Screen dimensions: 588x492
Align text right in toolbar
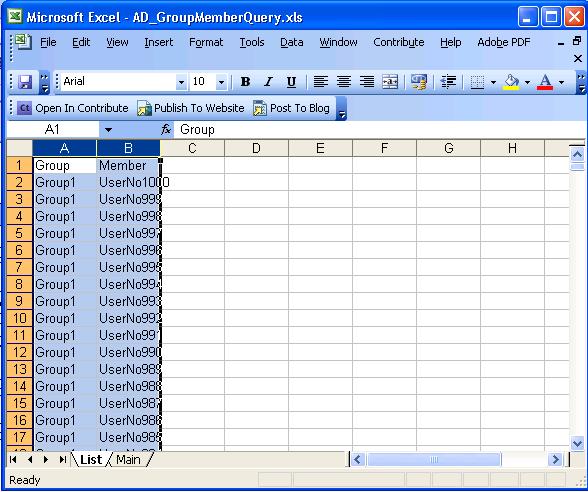366,82
